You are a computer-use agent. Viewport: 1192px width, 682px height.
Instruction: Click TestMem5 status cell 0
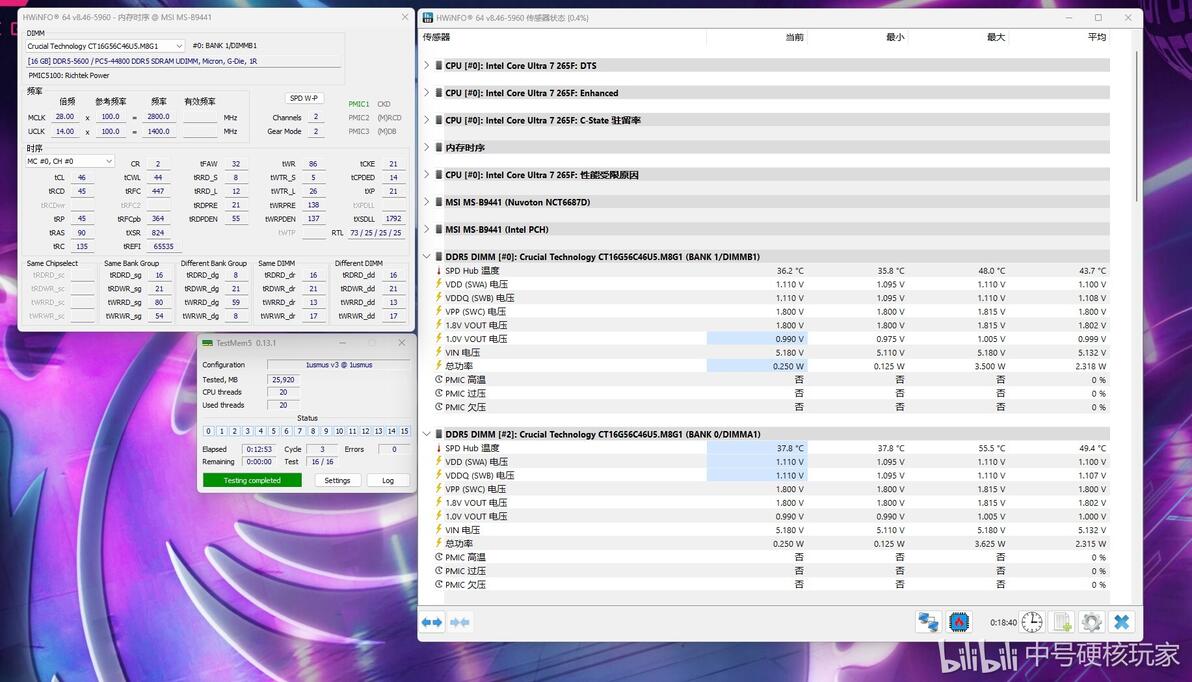tap(208, 431)
